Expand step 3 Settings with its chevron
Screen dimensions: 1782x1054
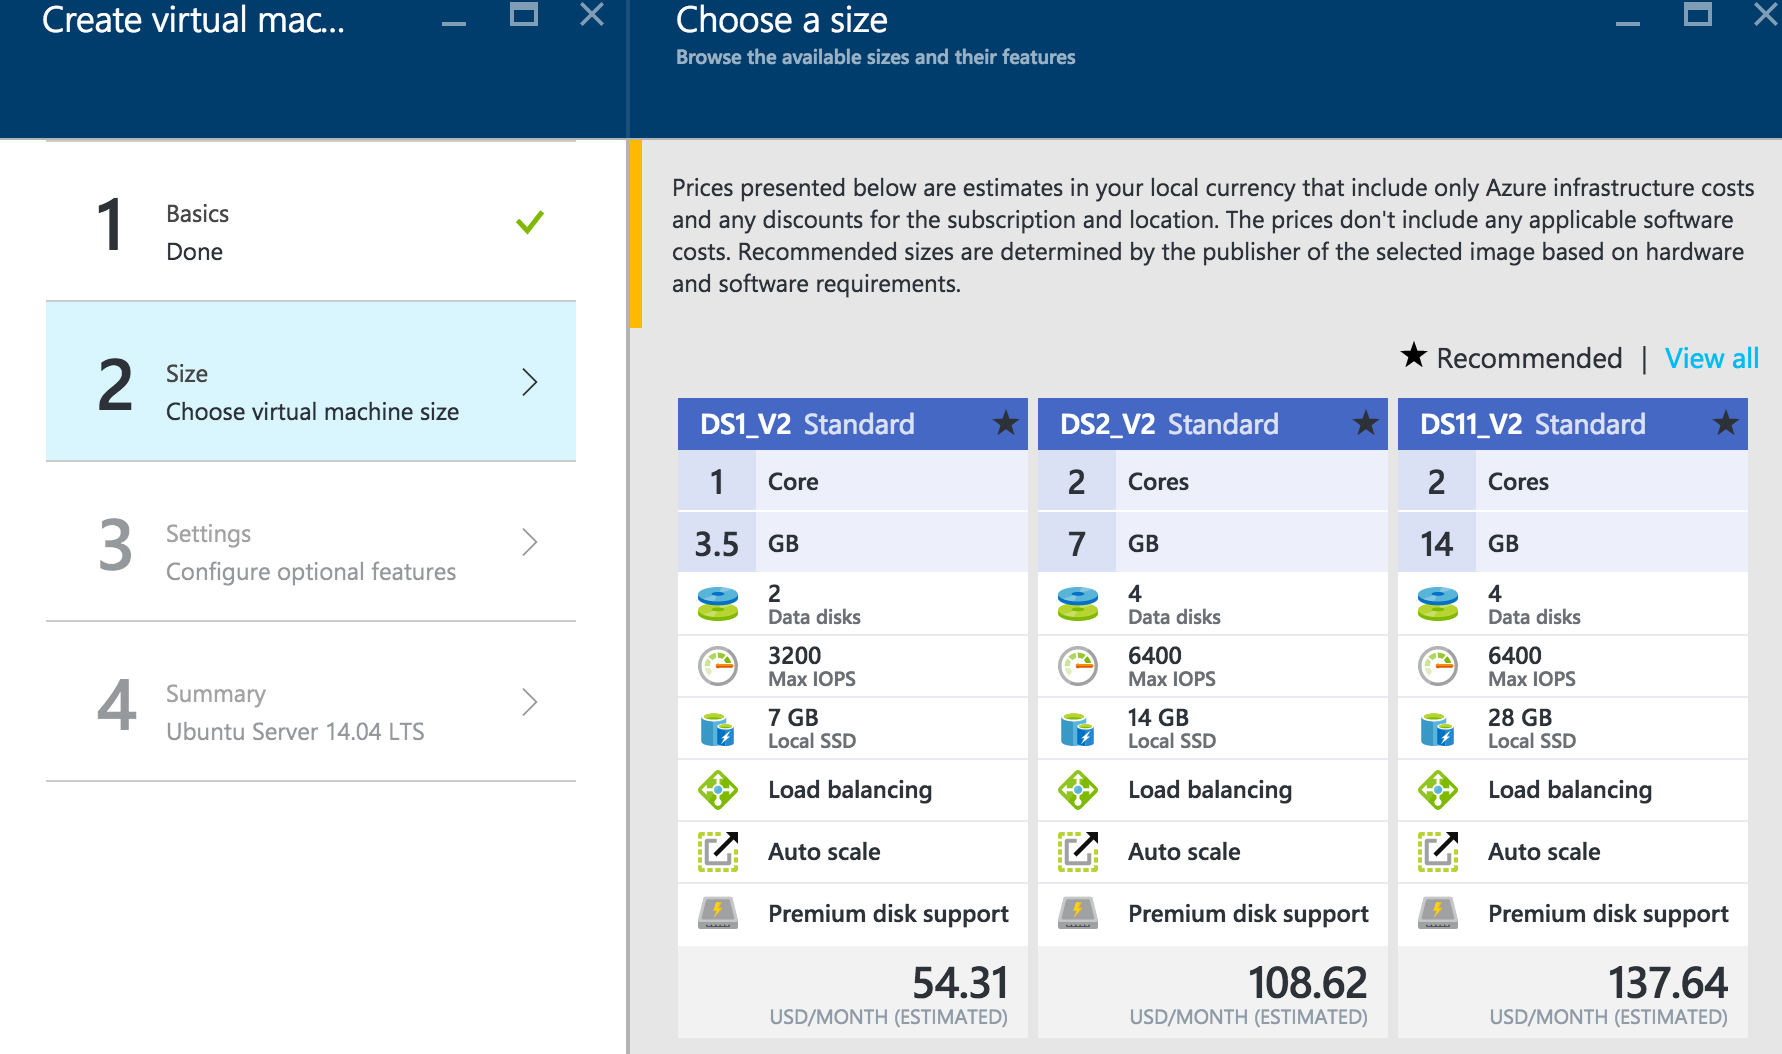530,542
